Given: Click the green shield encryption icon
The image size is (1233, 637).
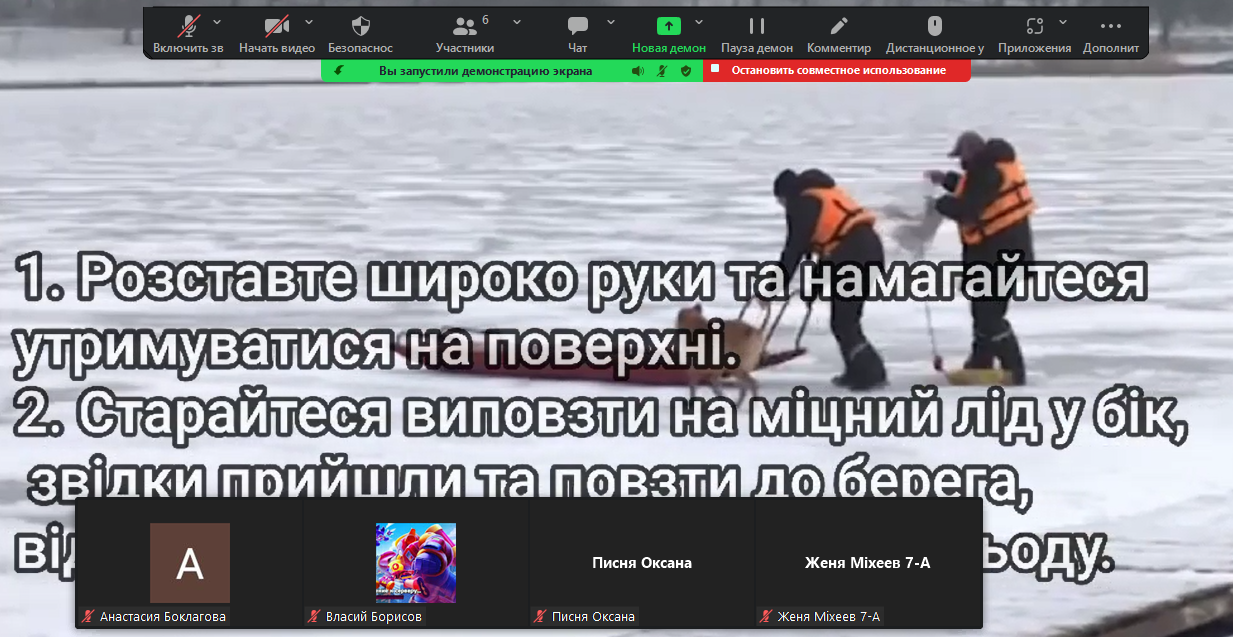Looking at the screenshot, I should (686, 71).
